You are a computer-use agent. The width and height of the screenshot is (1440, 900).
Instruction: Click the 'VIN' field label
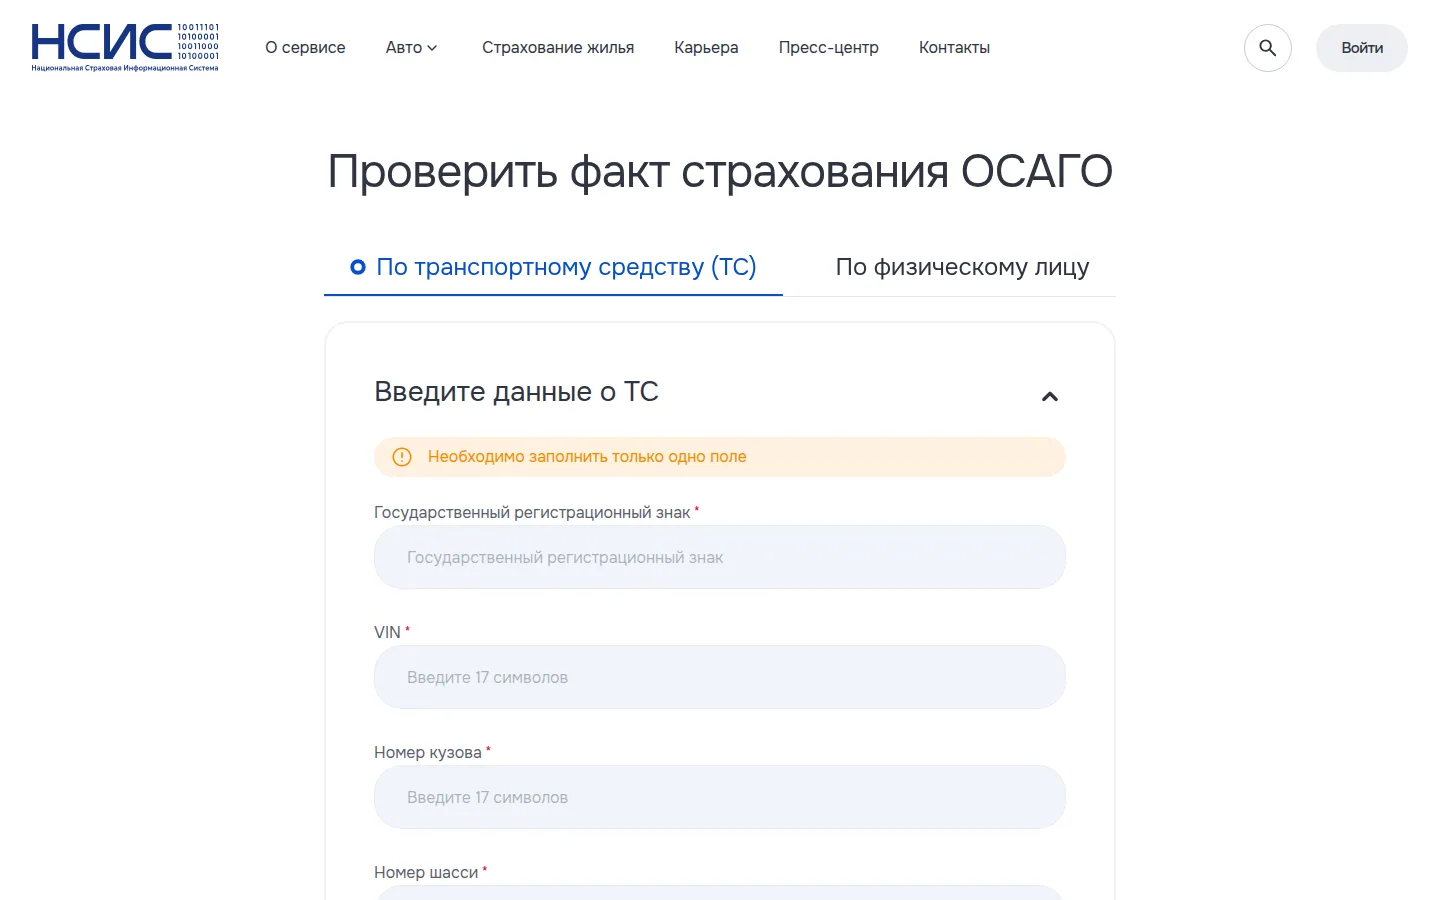[x=387, y=632]
